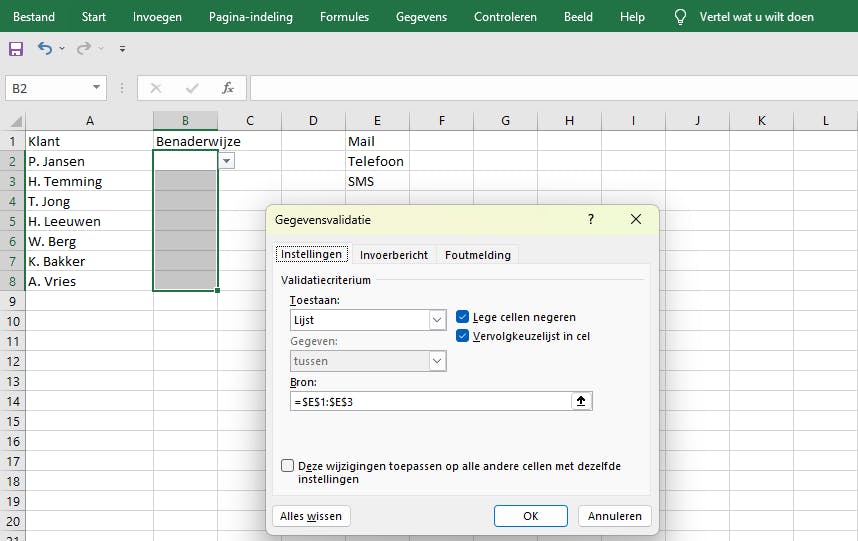Click inside the Bron input field
Screen dimensions: 858x541
tap(428, 401)
